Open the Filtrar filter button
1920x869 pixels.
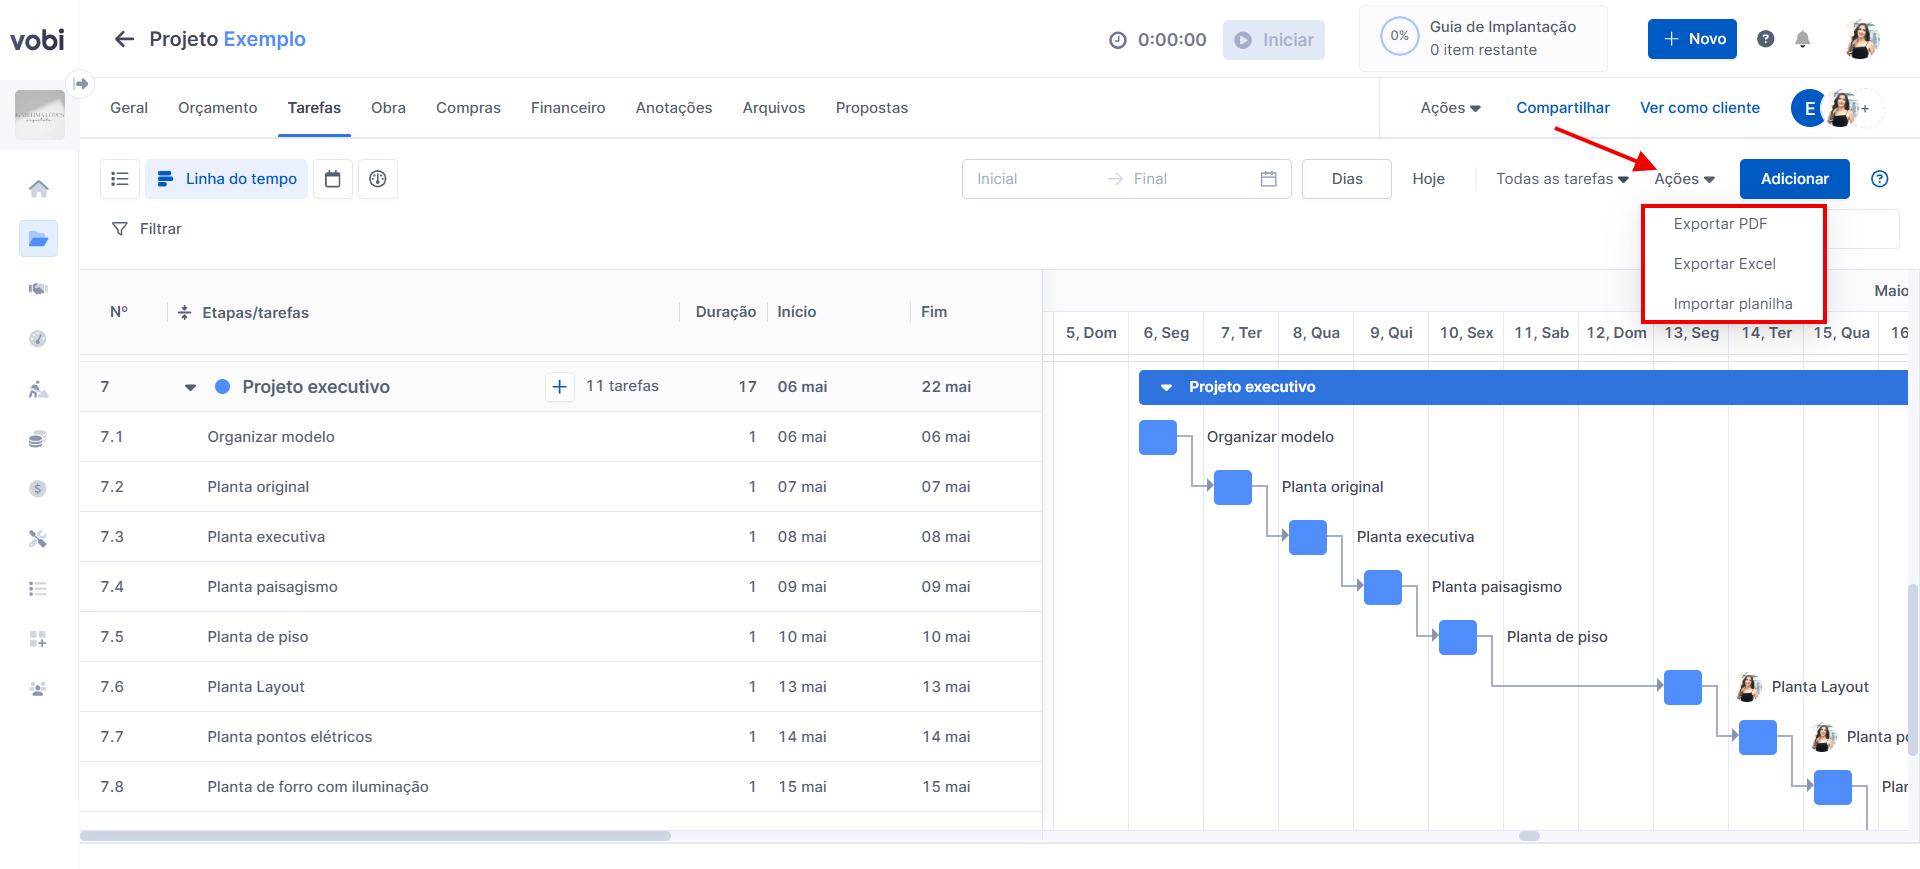coord(147,229)
